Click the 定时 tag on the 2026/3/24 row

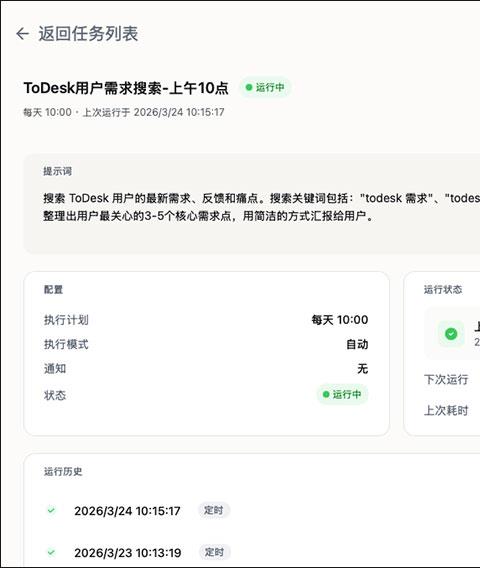[x=213, y=510]
